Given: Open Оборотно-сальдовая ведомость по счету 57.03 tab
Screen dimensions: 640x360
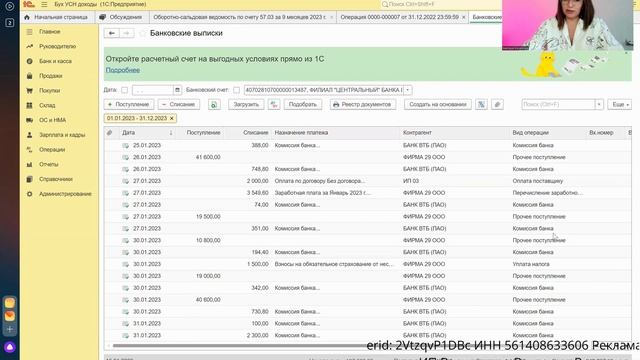Looking at the screenshot, I should 239,17.
